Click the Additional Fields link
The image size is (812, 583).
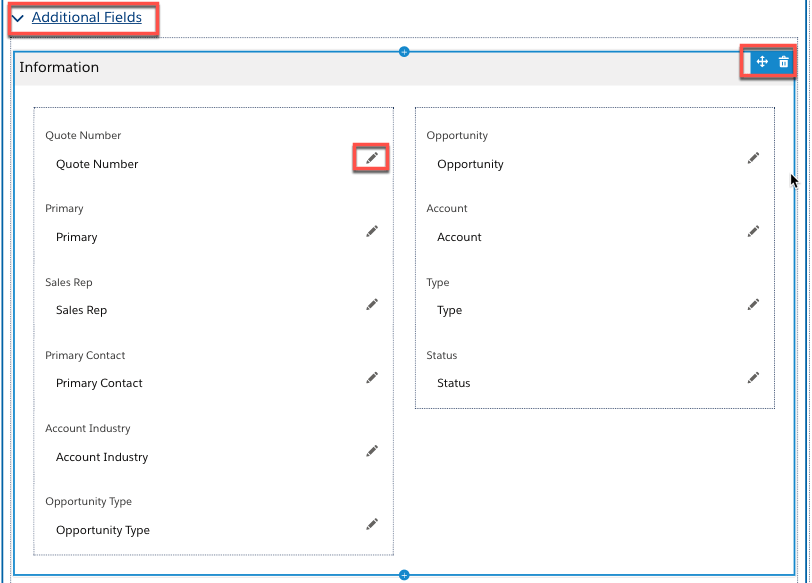(x=86, y=18)
